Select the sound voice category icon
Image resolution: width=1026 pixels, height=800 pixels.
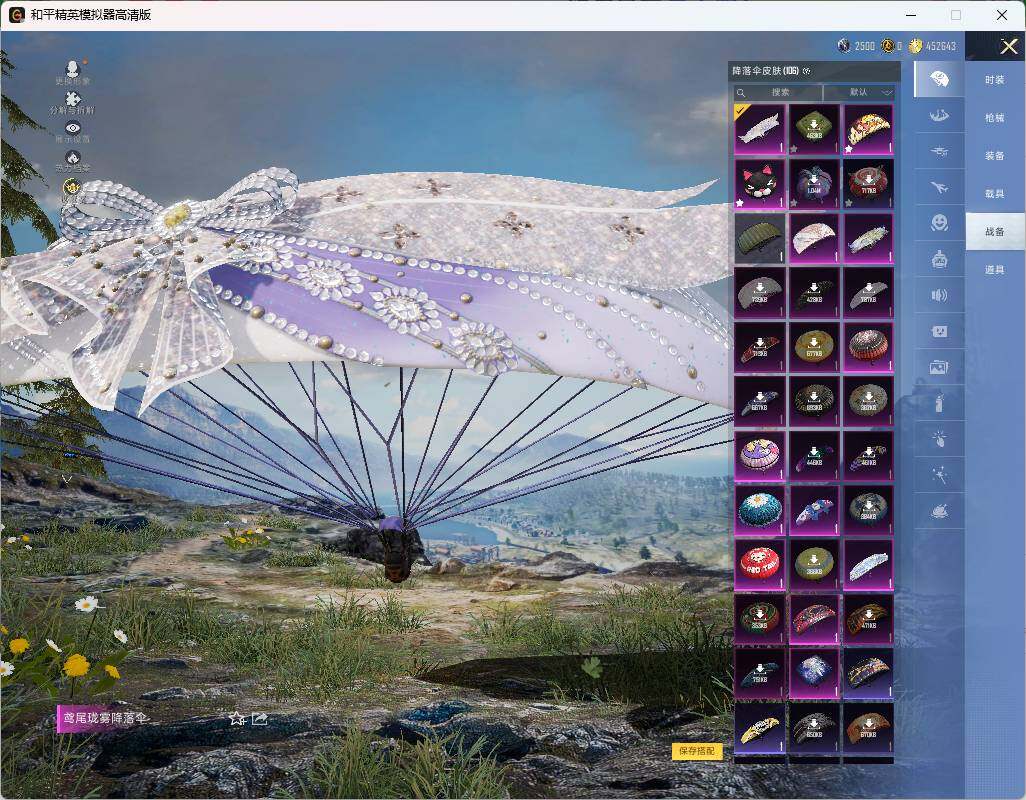pos(939,295)
